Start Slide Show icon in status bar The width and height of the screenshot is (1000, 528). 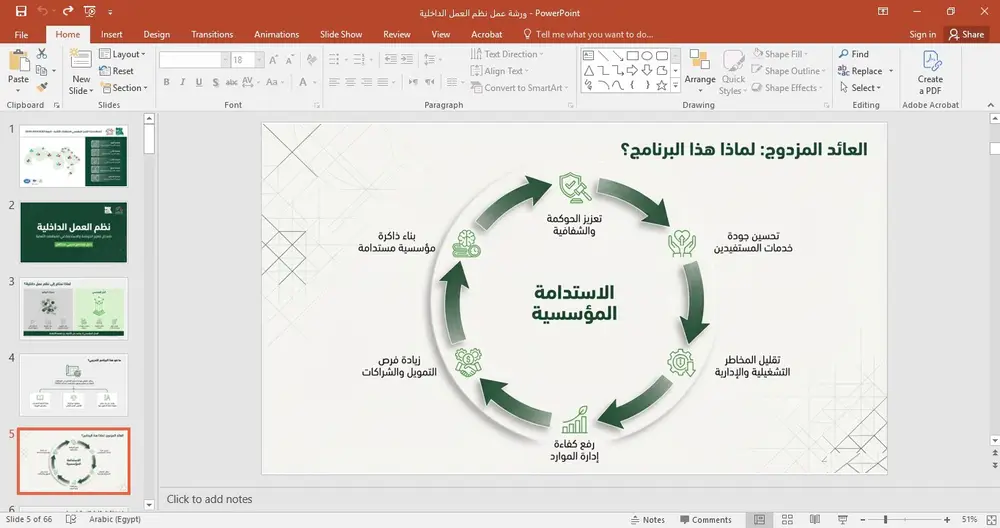pyautogui.click(x=842, y=520)
